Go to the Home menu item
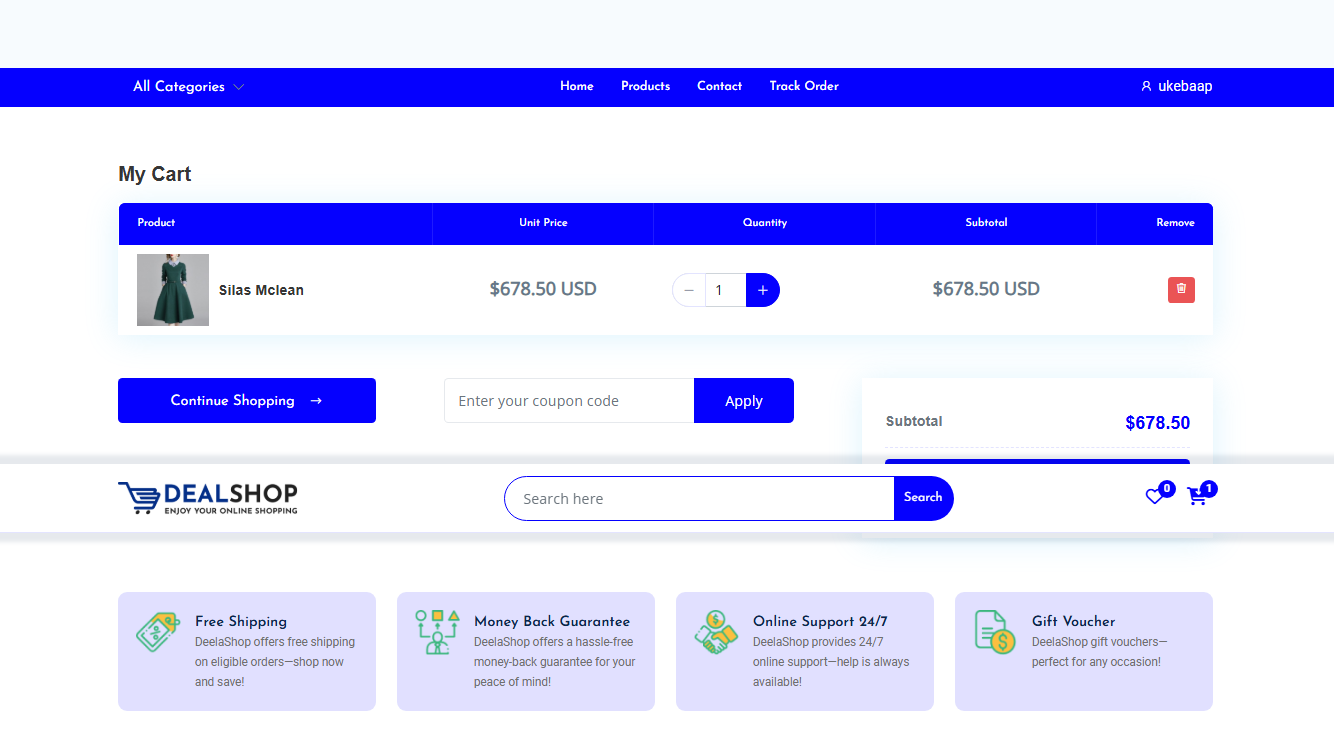 click(x=577, y=86)
